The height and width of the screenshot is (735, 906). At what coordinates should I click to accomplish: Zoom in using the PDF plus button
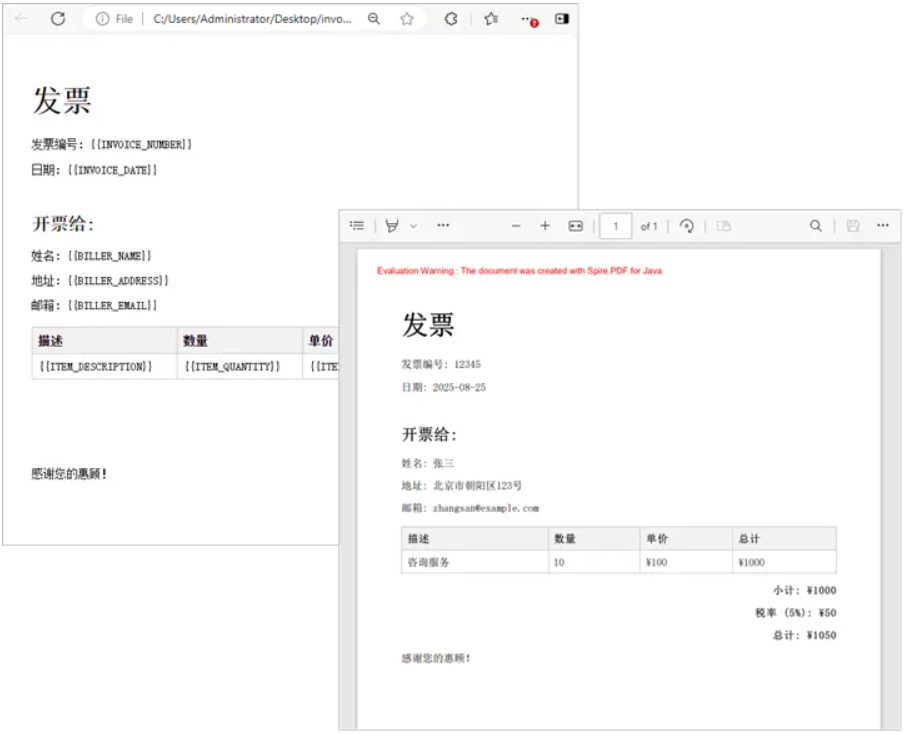(545, 226)
